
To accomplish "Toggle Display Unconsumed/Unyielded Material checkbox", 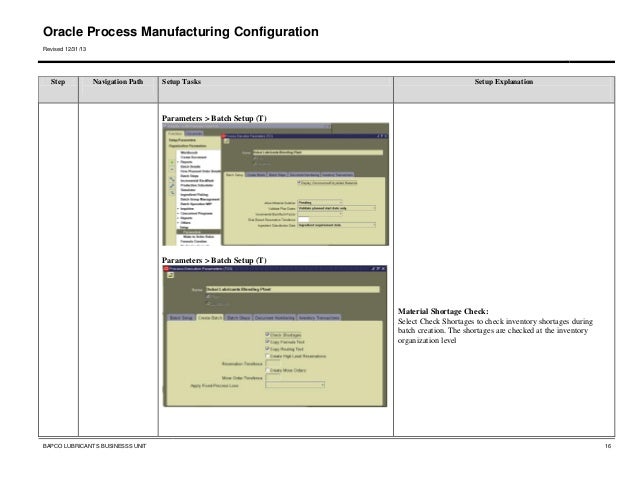I will (299, 182).
